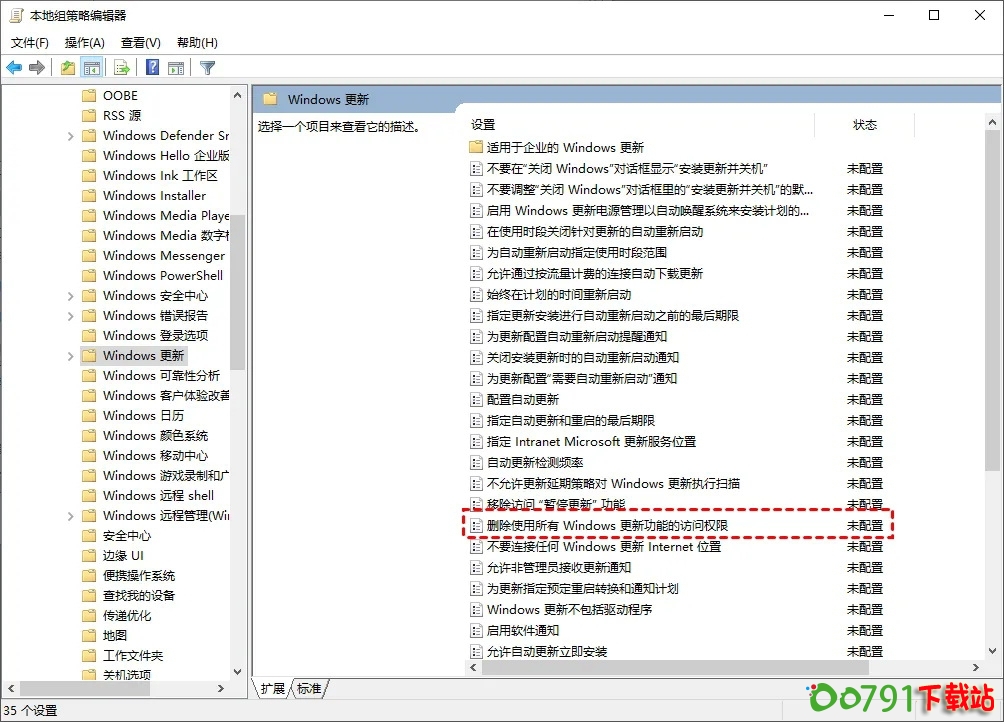Select the Windows PowerShell folder in tree

click(162, 276)
